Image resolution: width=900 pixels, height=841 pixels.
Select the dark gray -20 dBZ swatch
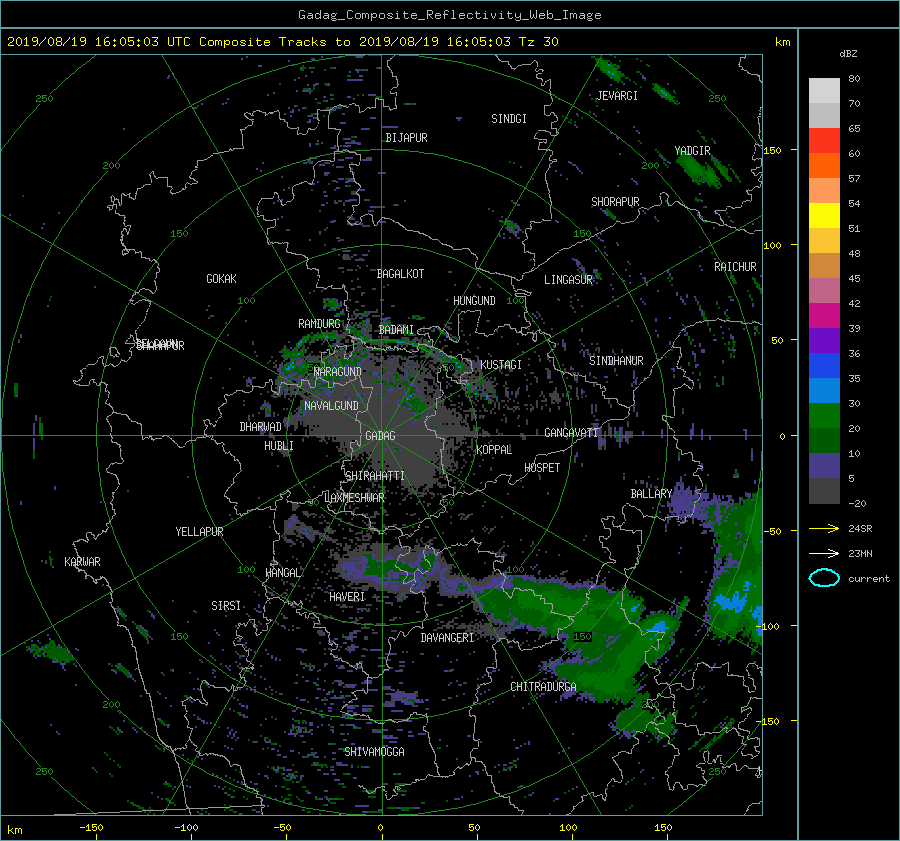tap(824, 491)
